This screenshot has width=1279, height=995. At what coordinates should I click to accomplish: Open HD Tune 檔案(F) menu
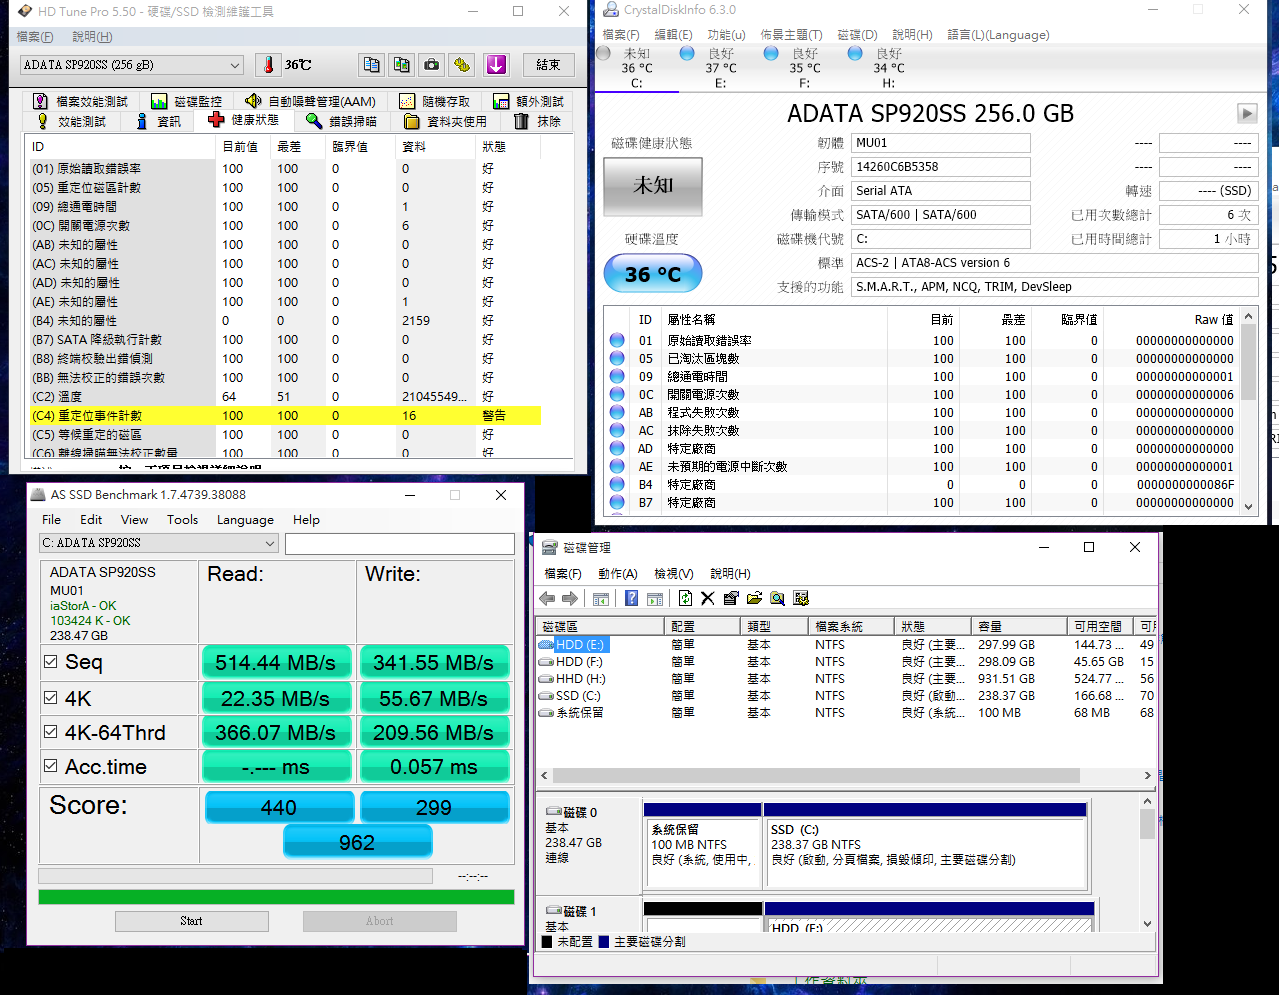click(x=35, y=37)
